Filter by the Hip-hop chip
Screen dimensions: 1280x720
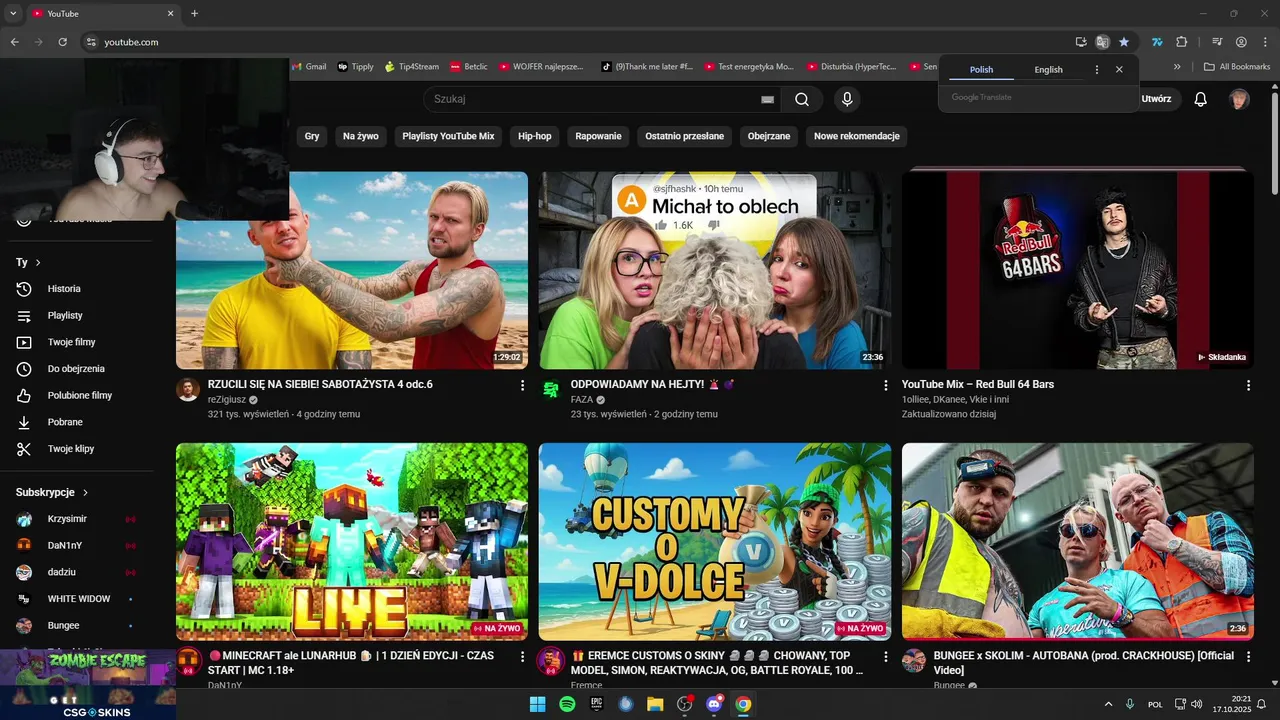(535, 136)
